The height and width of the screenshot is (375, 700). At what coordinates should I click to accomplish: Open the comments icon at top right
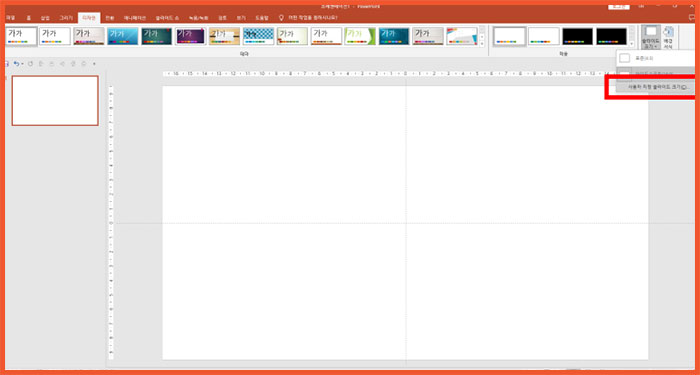tap(692, 18)
